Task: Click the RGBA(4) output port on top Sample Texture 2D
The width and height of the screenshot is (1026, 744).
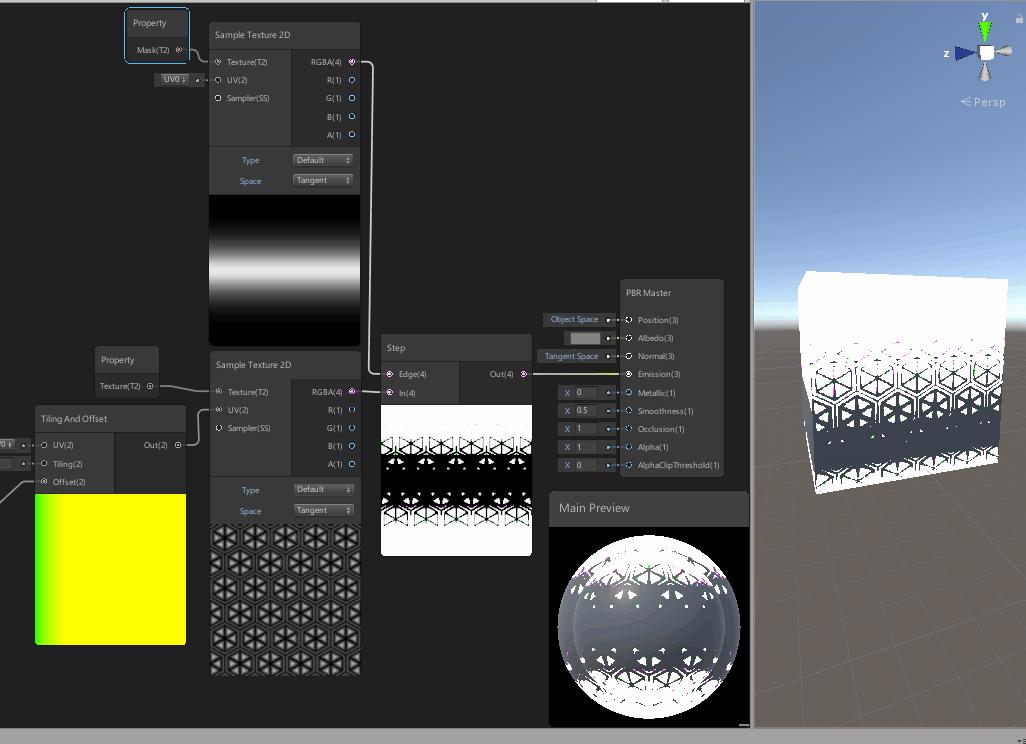Action: (x=351, y=61)
